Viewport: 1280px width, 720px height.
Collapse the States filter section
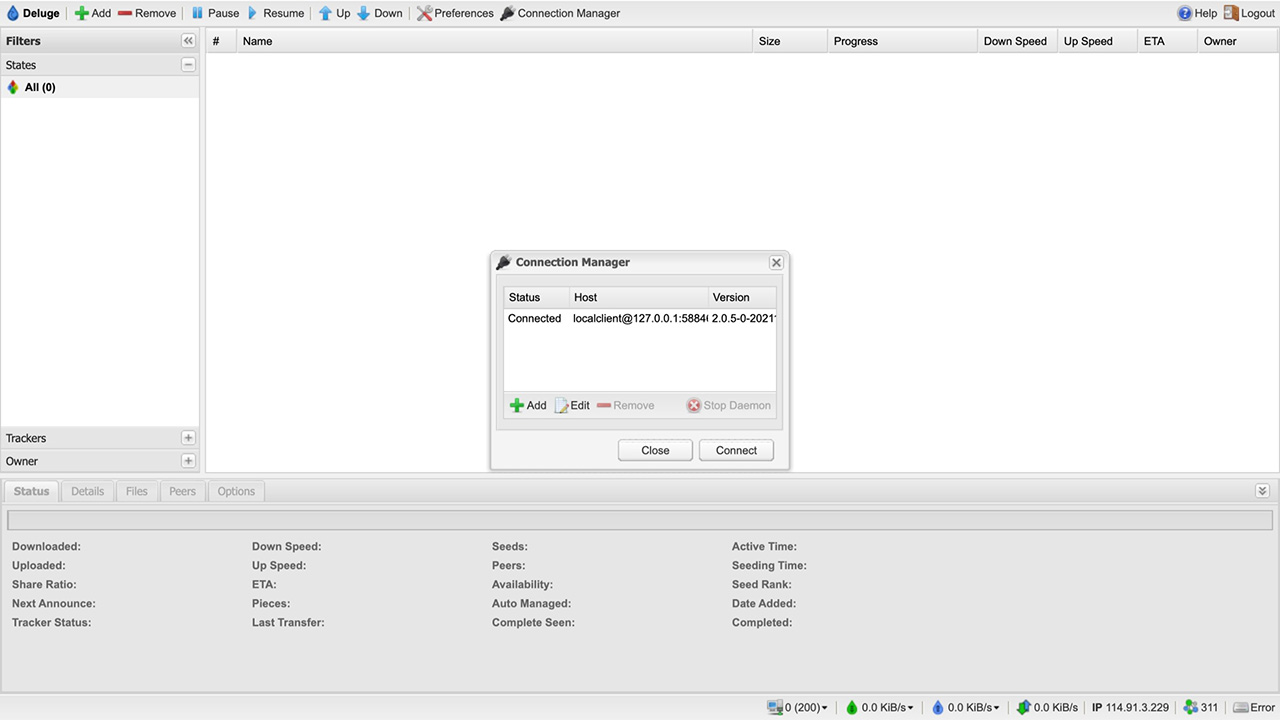188,65
